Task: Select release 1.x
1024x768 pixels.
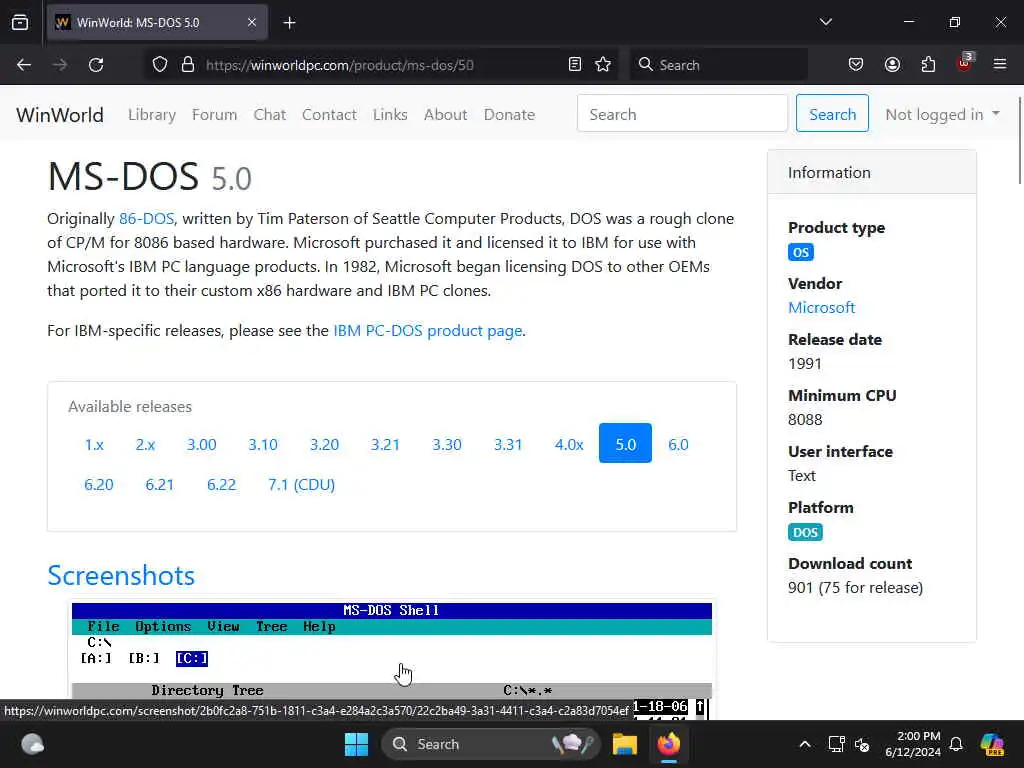Action: 94,444
